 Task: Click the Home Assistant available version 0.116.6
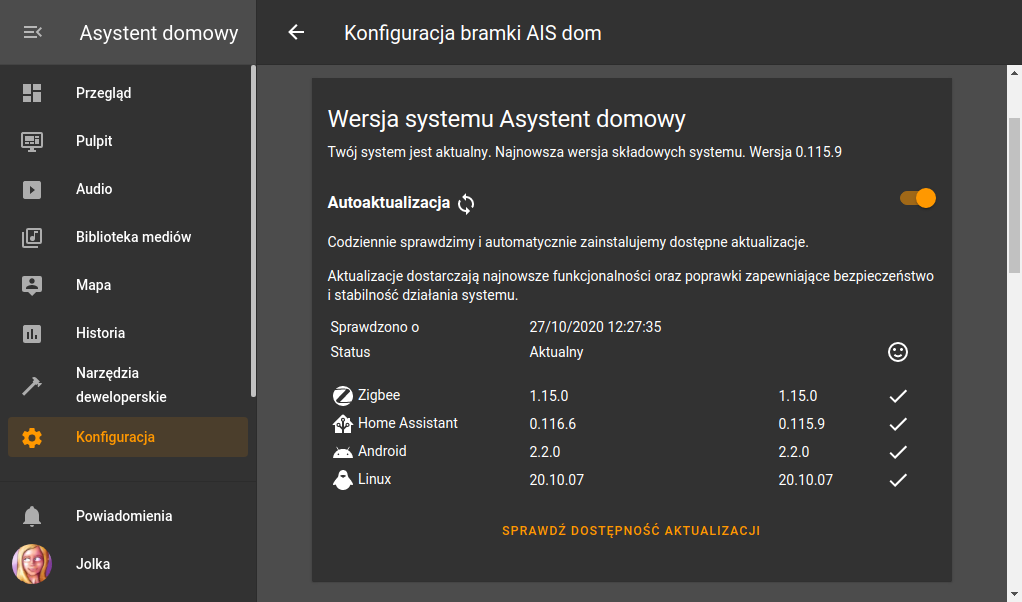click(553, 424)
